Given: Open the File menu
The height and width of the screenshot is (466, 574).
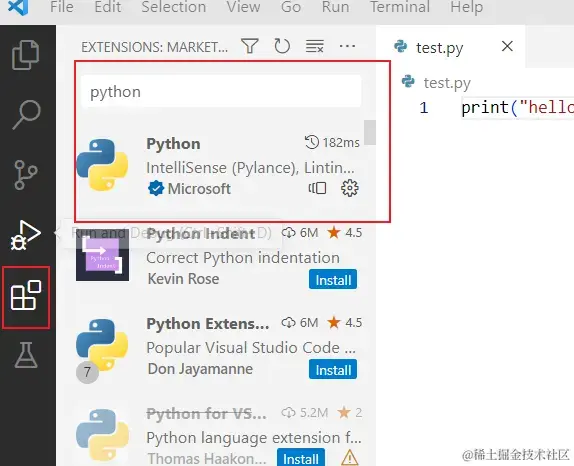Looking at the screenshot, I should [x=62, y=7].
